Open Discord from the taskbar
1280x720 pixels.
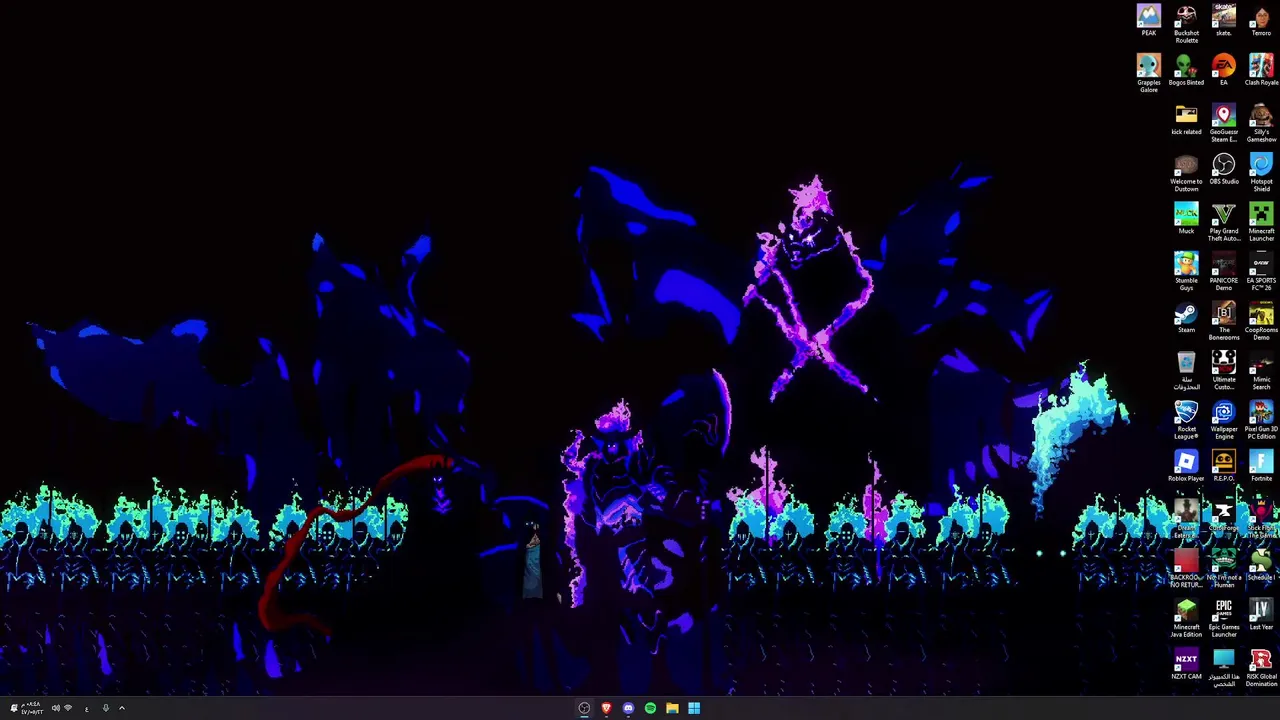(x=628, y=708)
